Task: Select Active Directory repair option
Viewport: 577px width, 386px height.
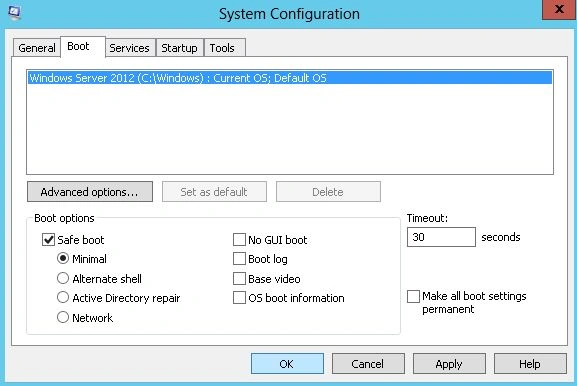Action: [x=63, y=298]
